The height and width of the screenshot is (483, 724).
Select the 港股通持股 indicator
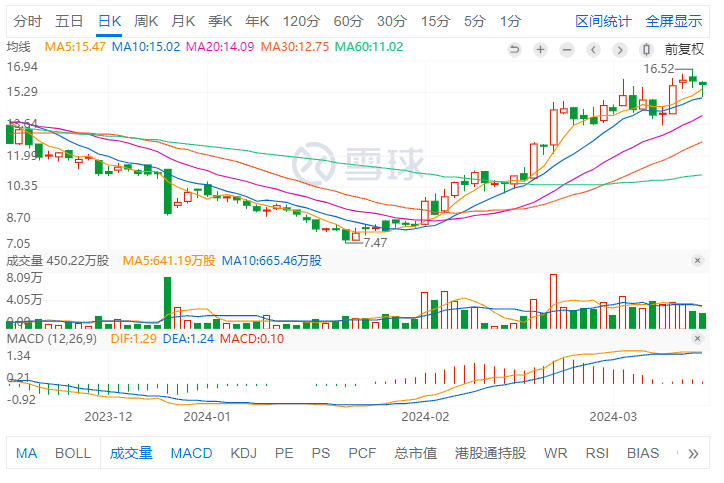490,453
